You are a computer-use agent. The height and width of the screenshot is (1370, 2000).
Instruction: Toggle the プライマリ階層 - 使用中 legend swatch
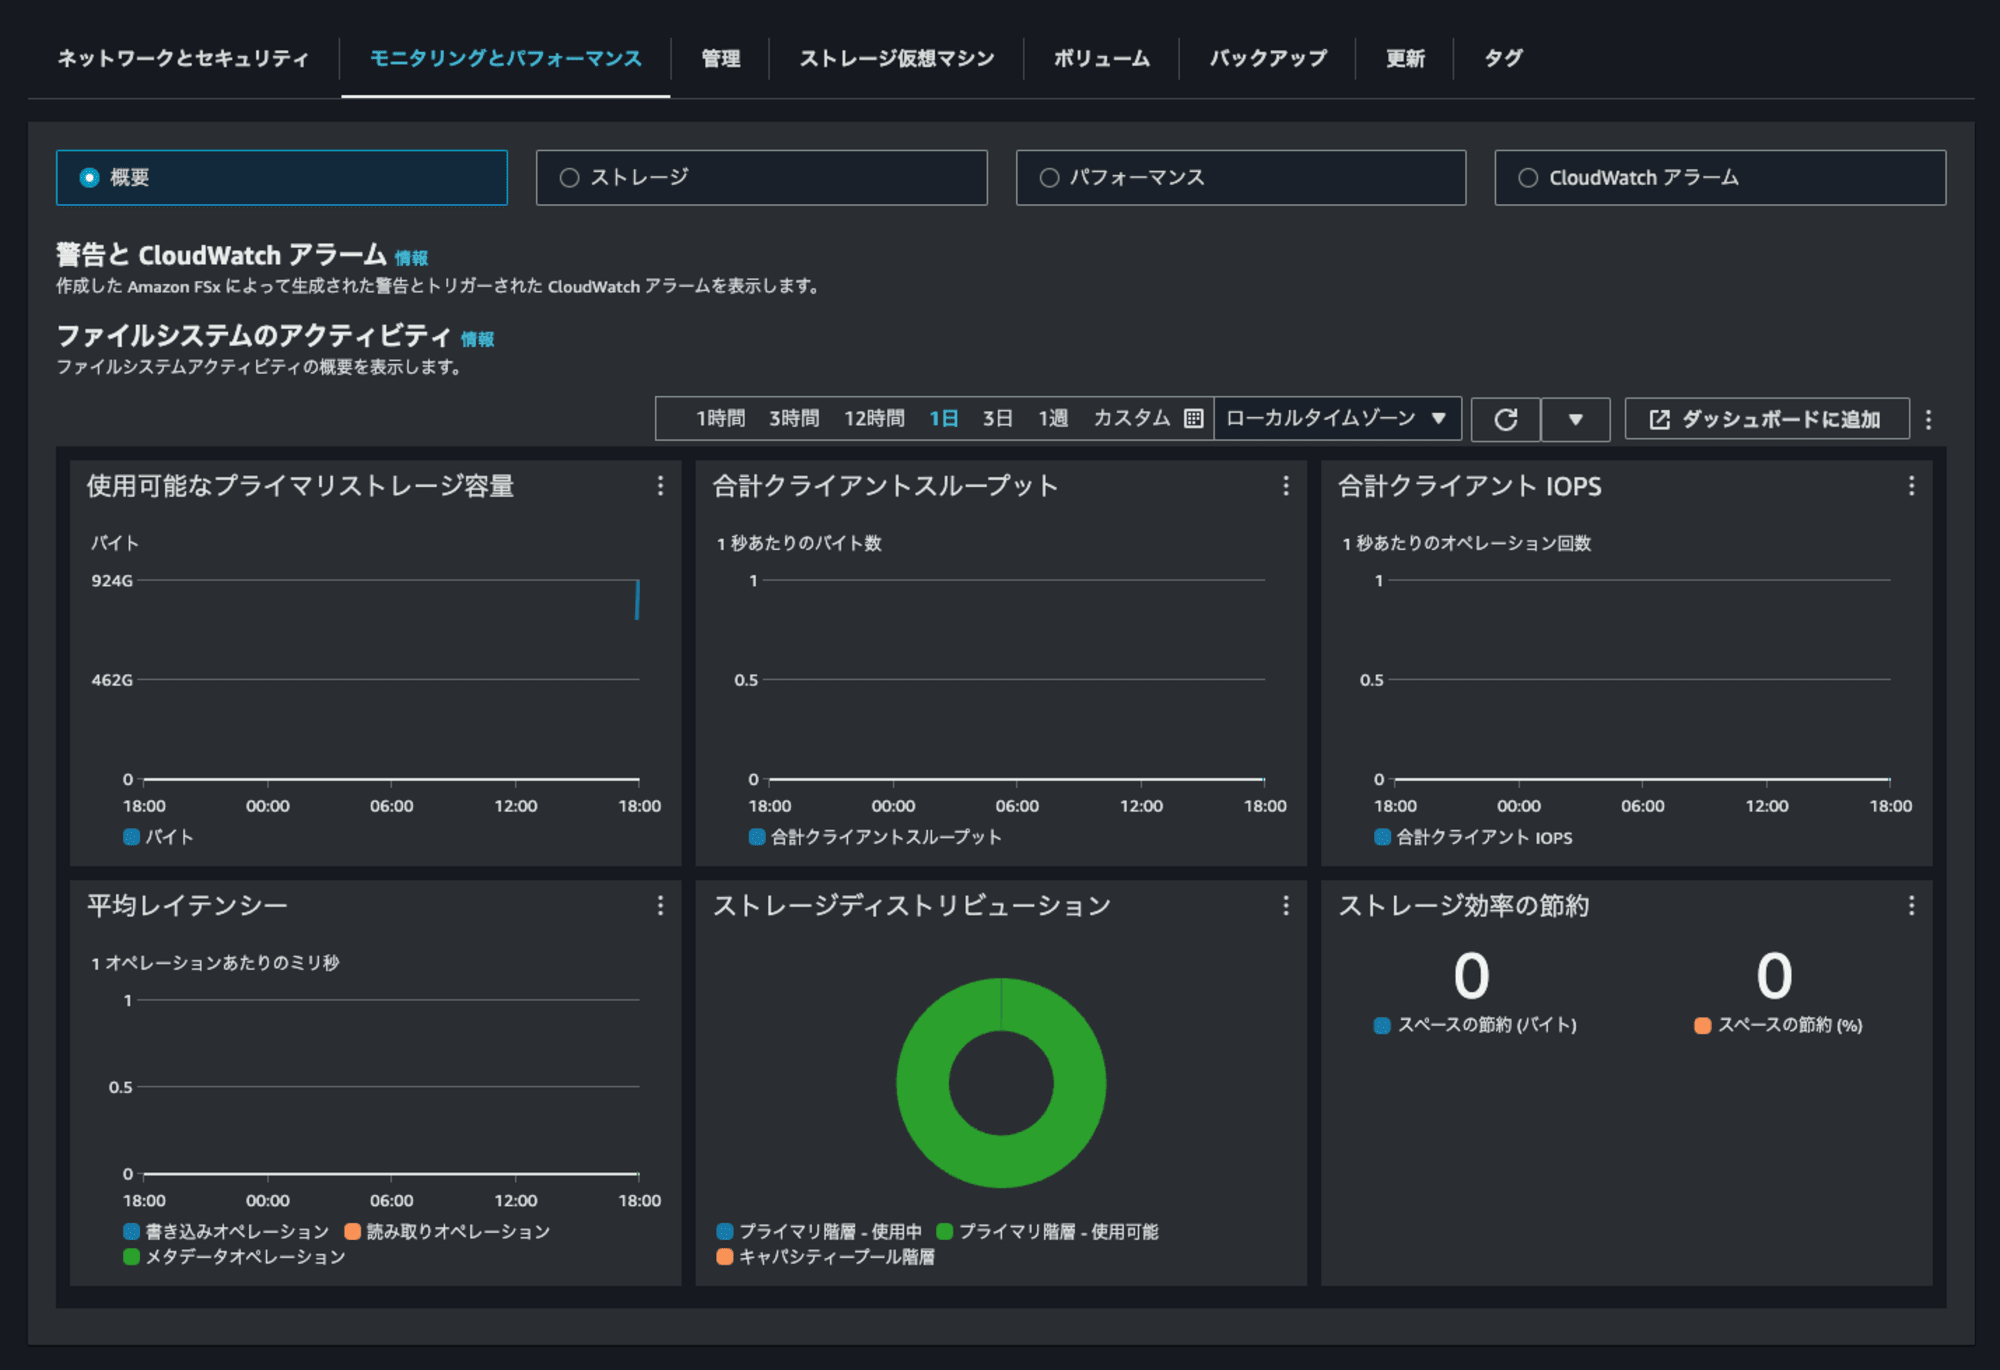click(725, 1231)
